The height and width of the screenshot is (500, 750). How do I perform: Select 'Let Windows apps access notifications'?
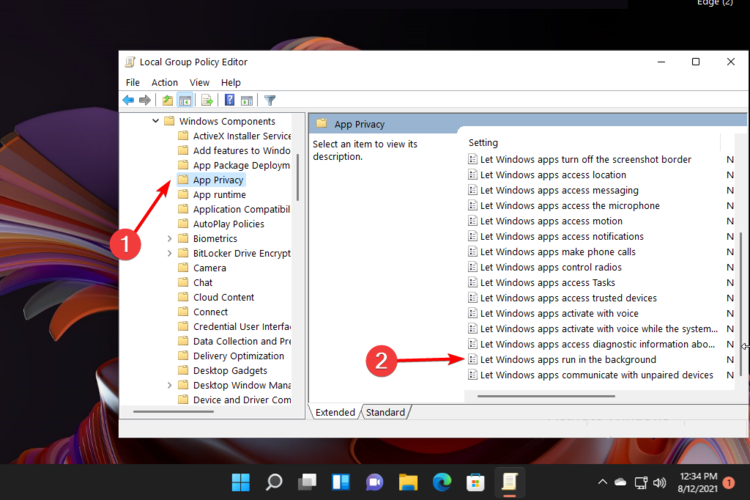pyautogui.click(x=562, y=236)
